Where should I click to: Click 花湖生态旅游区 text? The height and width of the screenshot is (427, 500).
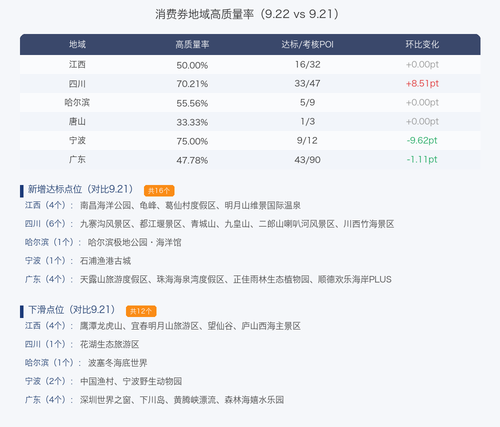110,344
